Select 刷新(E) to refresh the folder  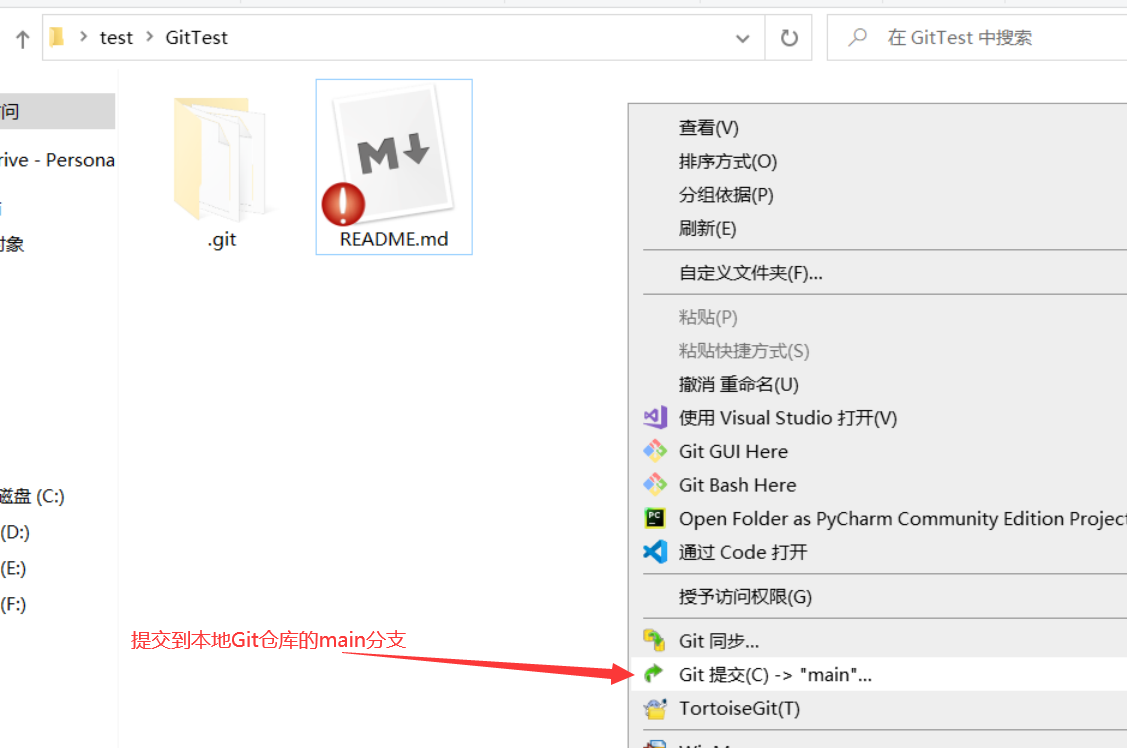[707, 228]
